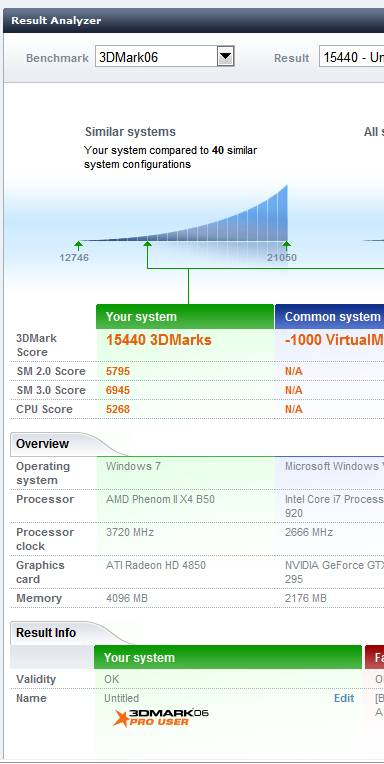Open the Benchmark dropdown arrow

226,57
